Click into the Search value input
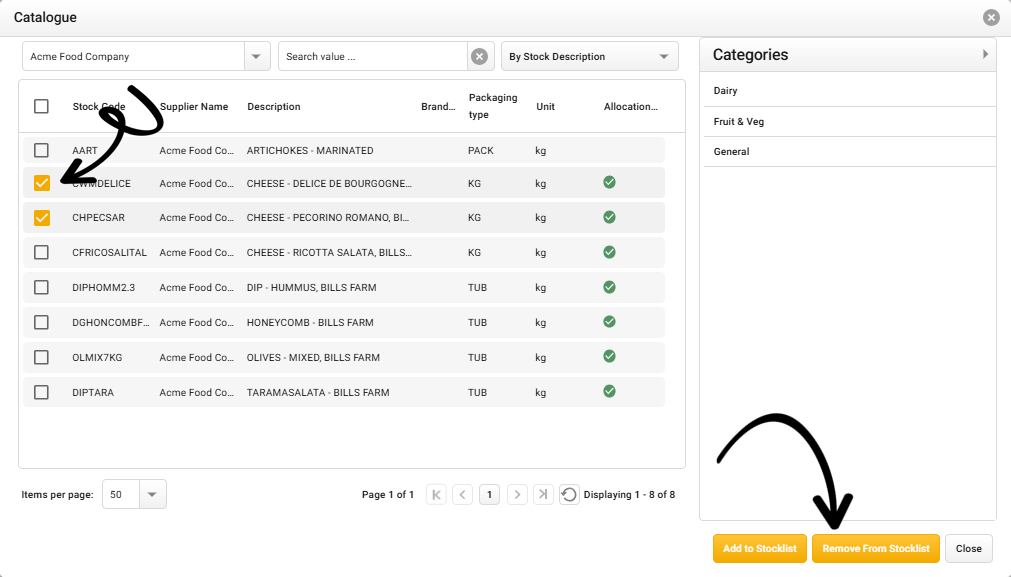 click(x=372, y=57)
